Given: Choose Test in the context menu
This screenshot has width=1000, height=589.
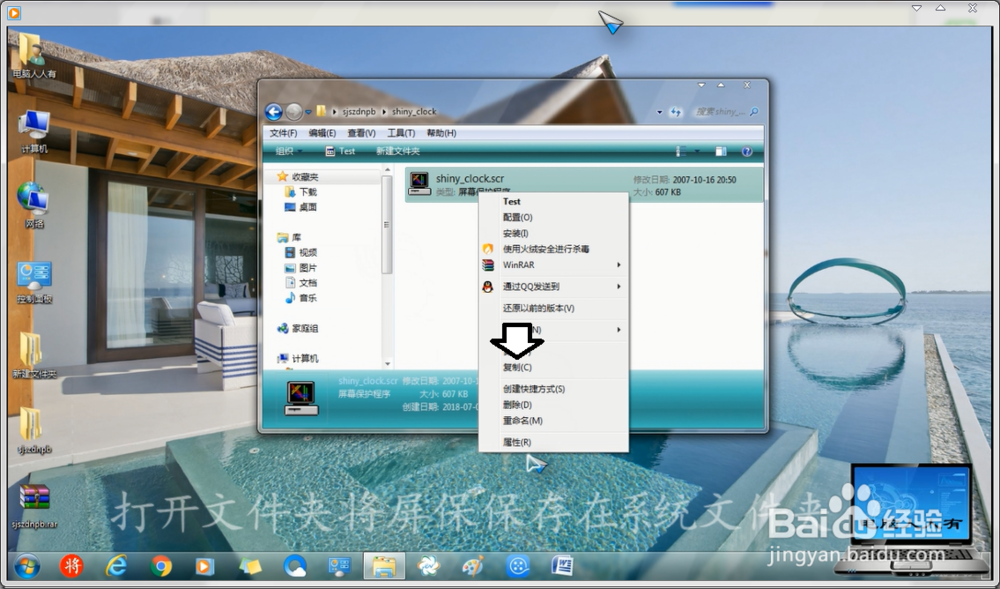Looking at the screenshot, I should (x=554, y=201).
